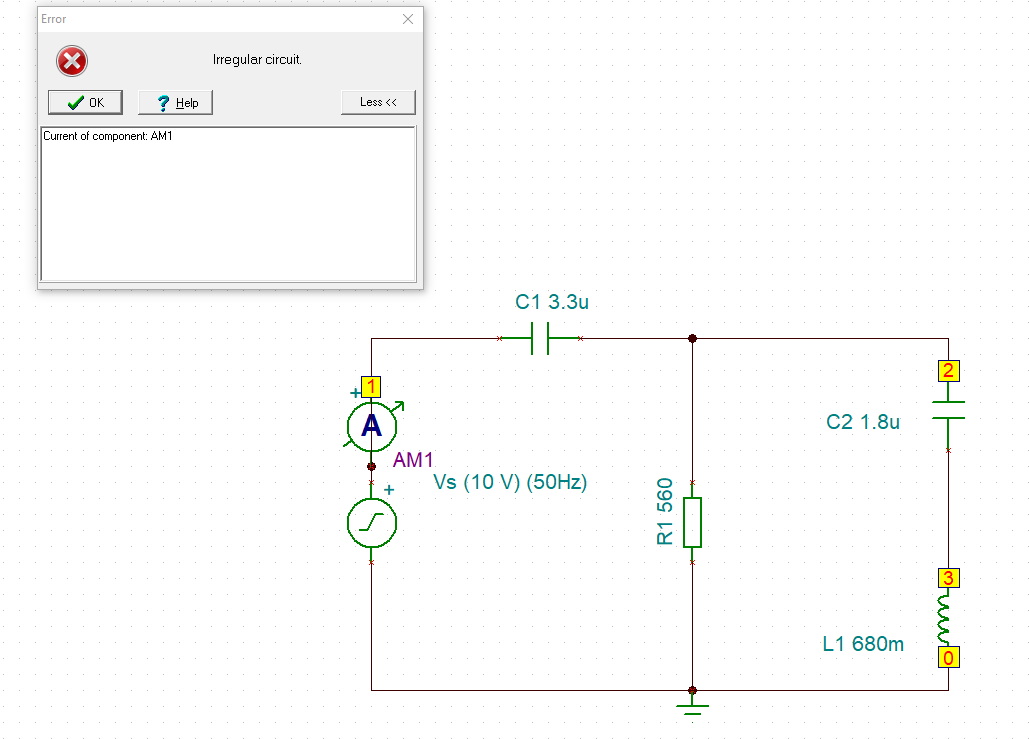Select node marker 1 near the ammeter
Viewport: 1029px width, 739px height.
click(370, 385)
